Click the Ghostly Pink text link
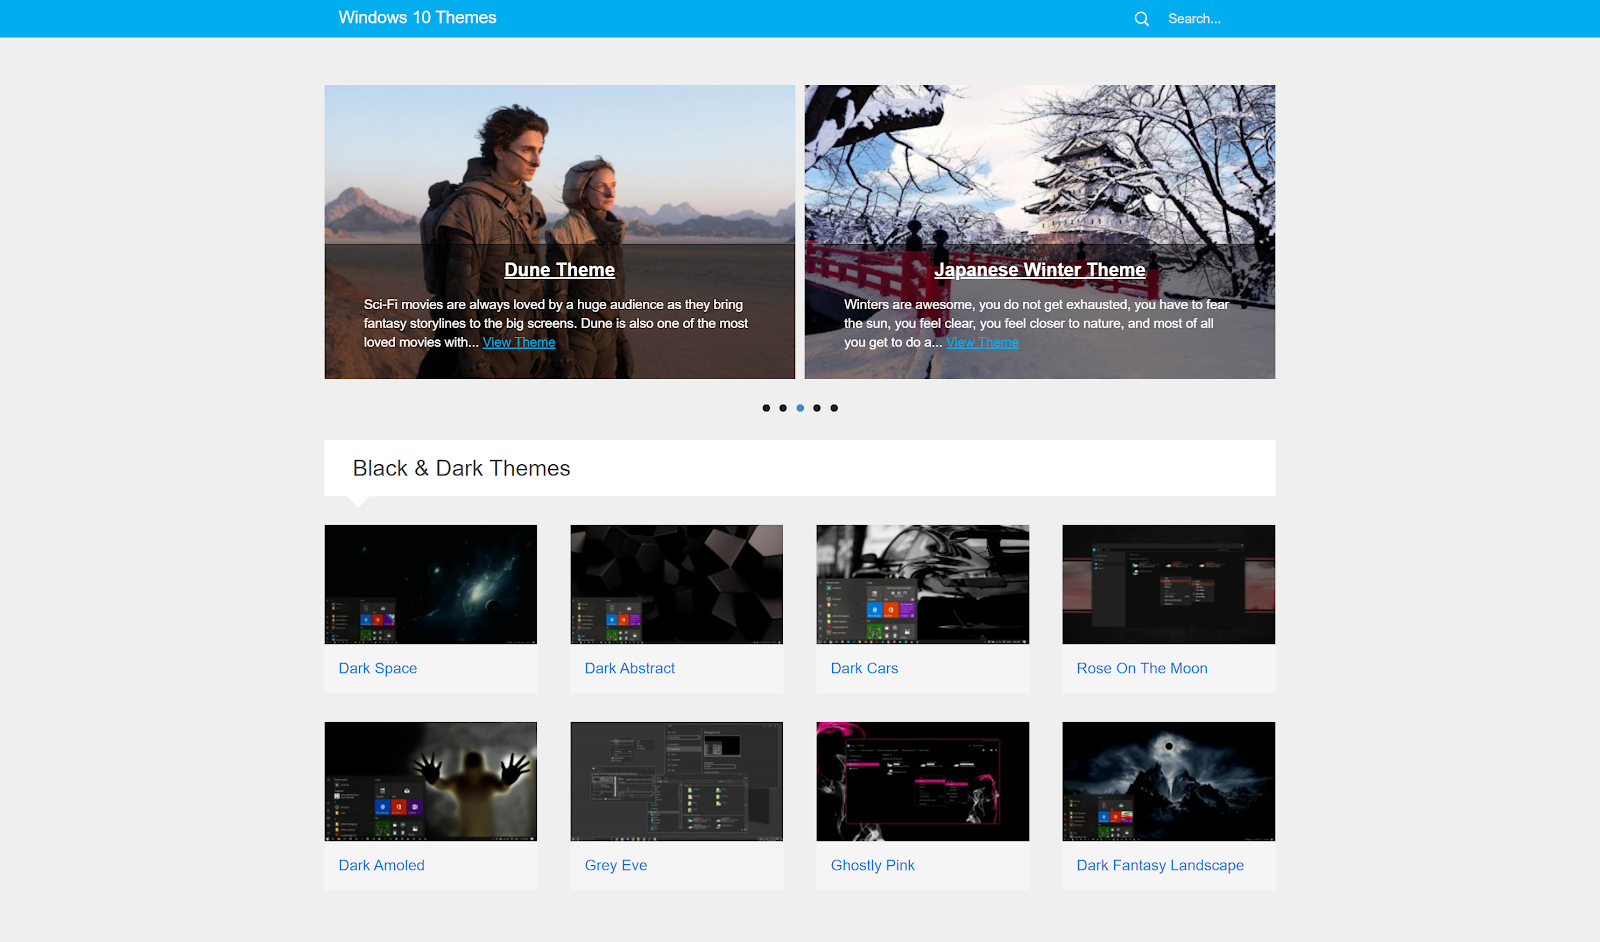Viewport: 1600px width, 942px height. [873, 865]
